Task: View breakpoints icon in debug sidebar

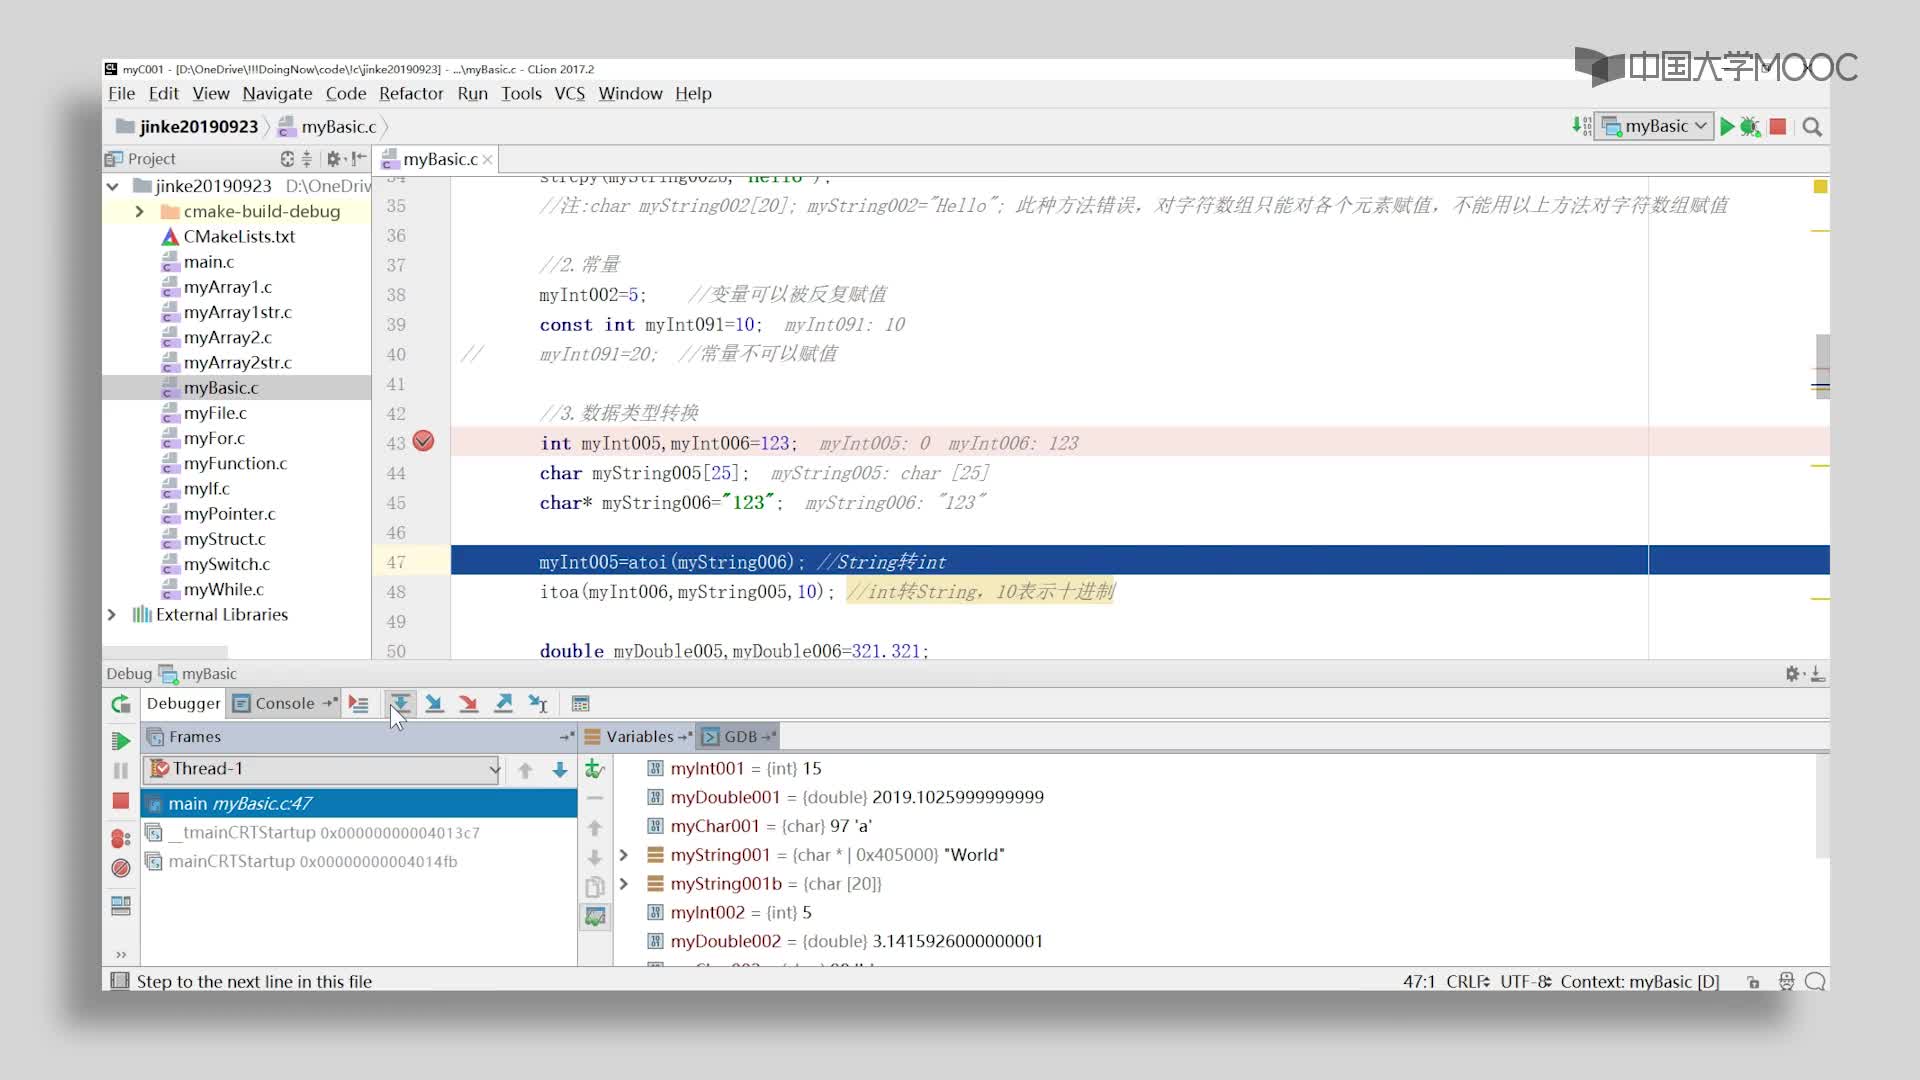Action: tap(121, 838)
